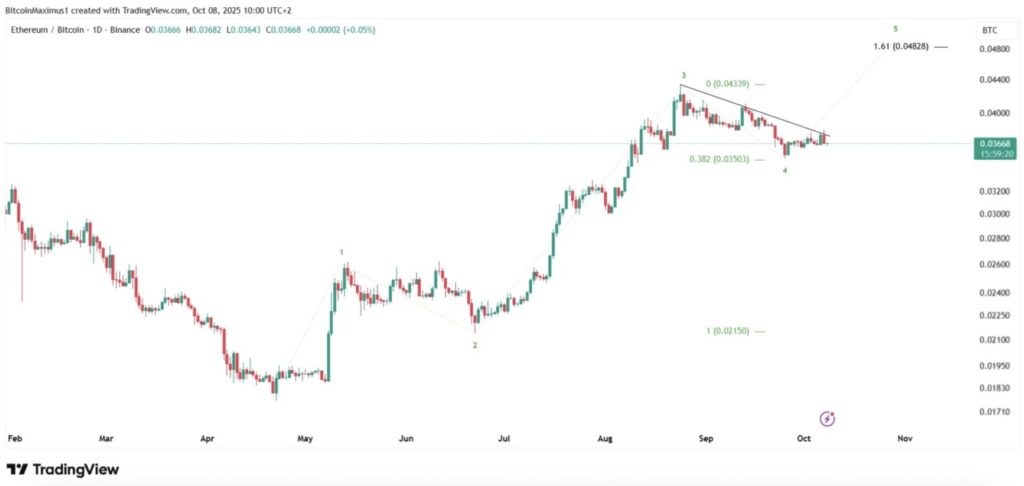This screenshot has height=486, width=1024.
Task: Click the TradingView logo at bottom left
Action: pos(62,469)
